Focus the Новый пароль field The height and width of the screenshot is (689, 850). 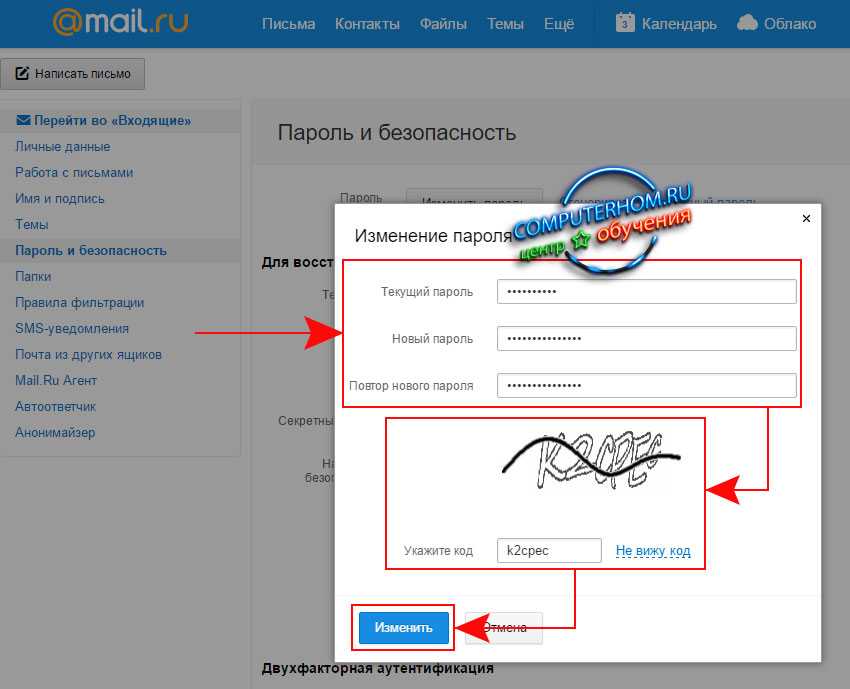pyautogui.click(x=646, y=339)
